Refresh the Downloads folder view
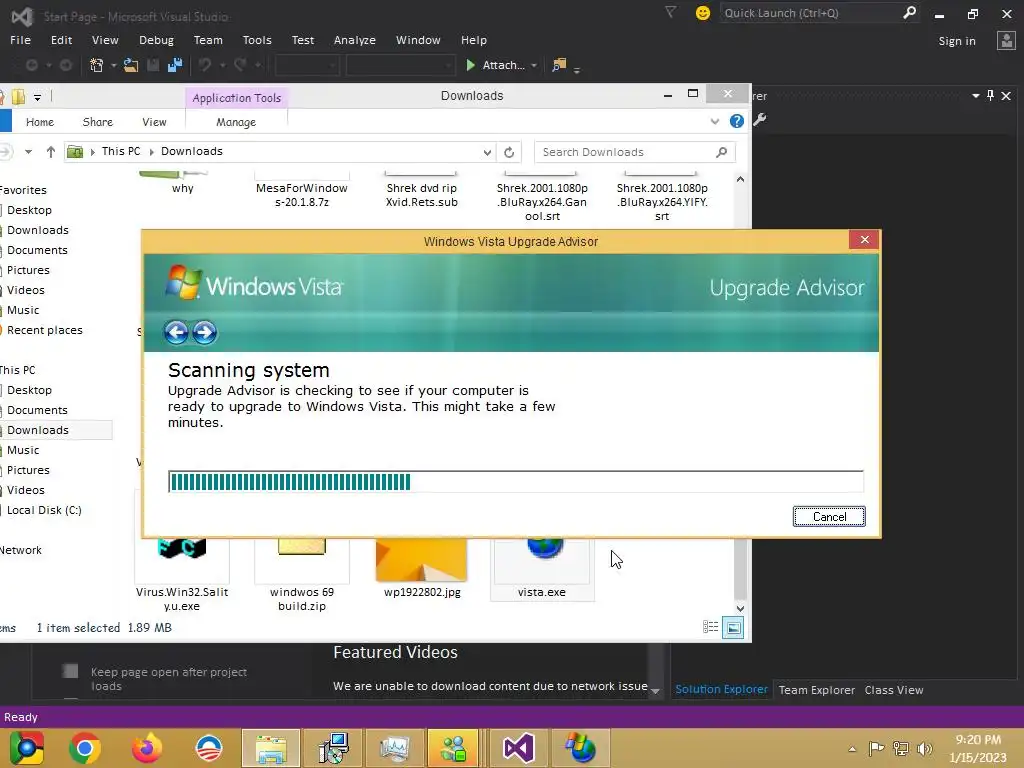The width and height of the screenshot is (1024, 768). pyautogui.click(x=509, y=152)
